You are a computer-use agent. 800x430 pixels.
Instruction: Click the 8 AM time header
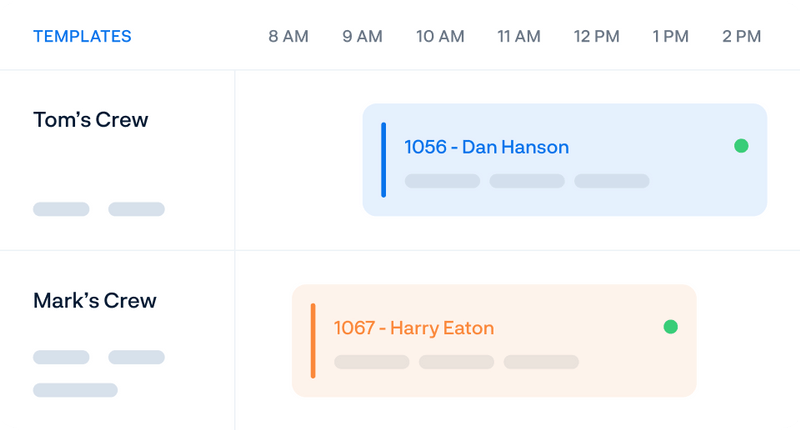[288, 37]
